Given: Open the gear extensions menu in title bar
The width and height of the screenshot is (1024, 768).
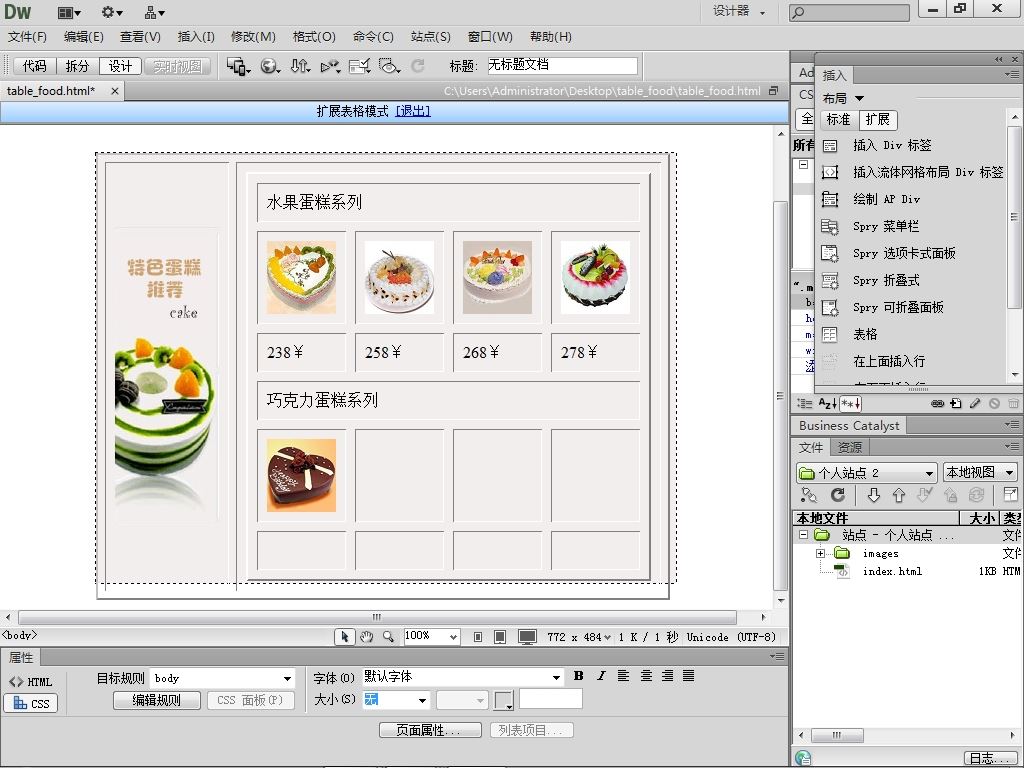Looking at the screenshot, I should [x=112, y=12].
